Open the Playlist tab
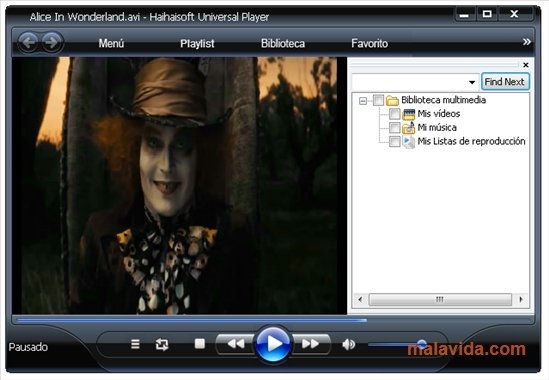This screenshot has width=549, height=380. pyautogui.click(x=197, y=43)
